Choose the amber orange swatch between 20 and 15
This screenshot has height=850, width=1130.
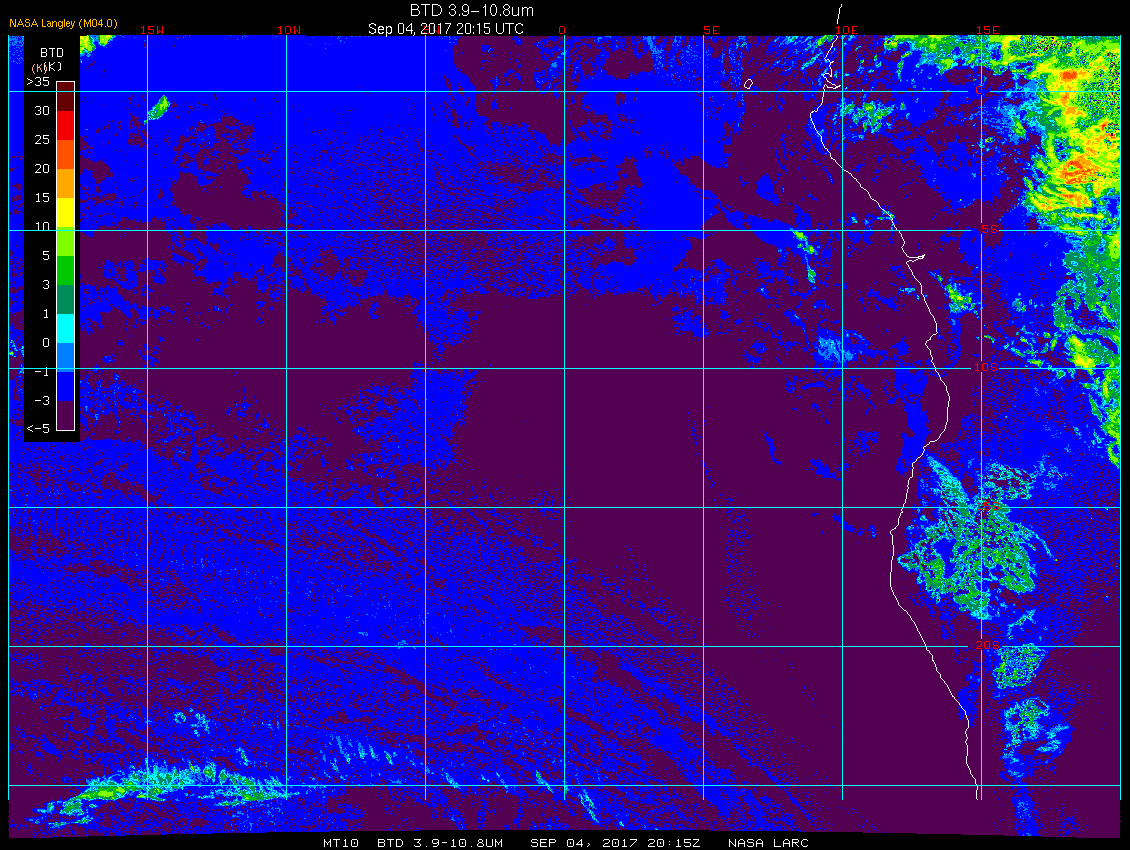tap(66, 184)
